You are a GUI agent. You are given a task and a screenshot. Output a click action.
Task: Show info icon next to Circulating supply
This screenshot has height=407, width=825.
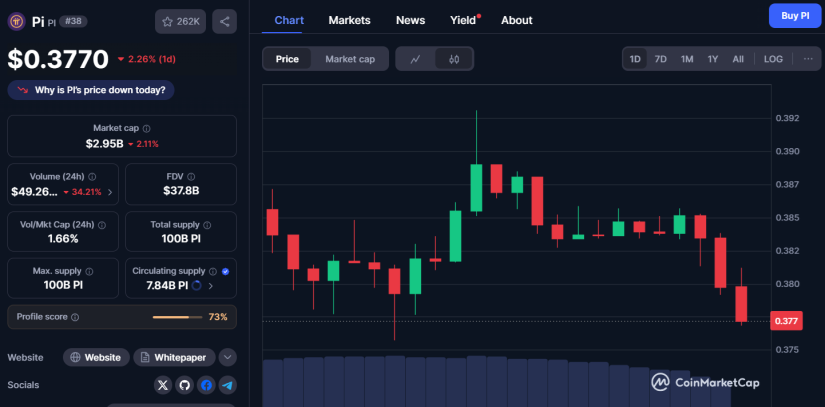(213, 271)
